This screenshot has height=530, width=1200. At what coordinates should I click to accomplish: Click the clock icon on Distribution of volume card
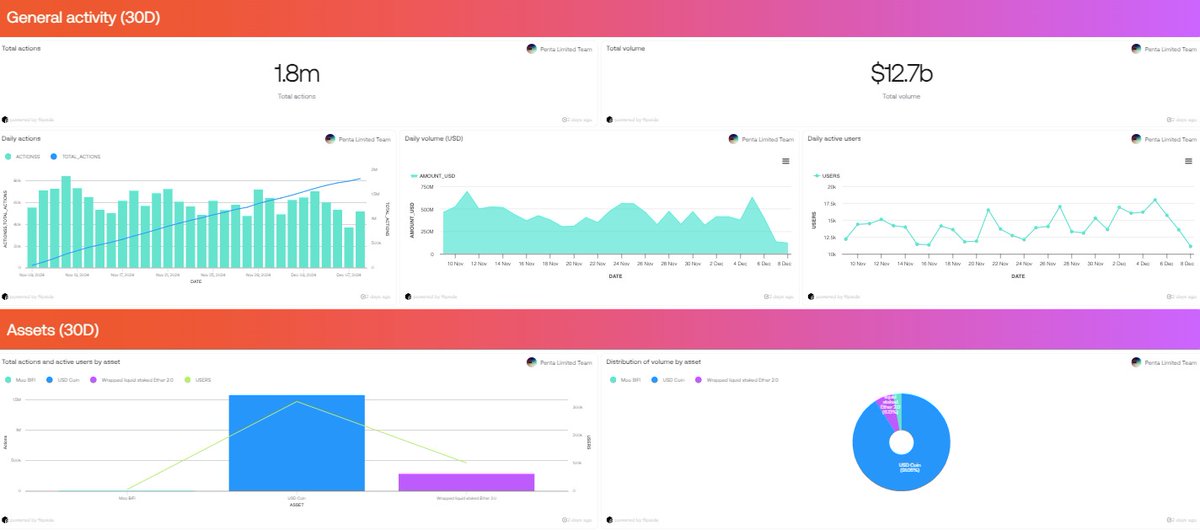[x=1168, y=520]
